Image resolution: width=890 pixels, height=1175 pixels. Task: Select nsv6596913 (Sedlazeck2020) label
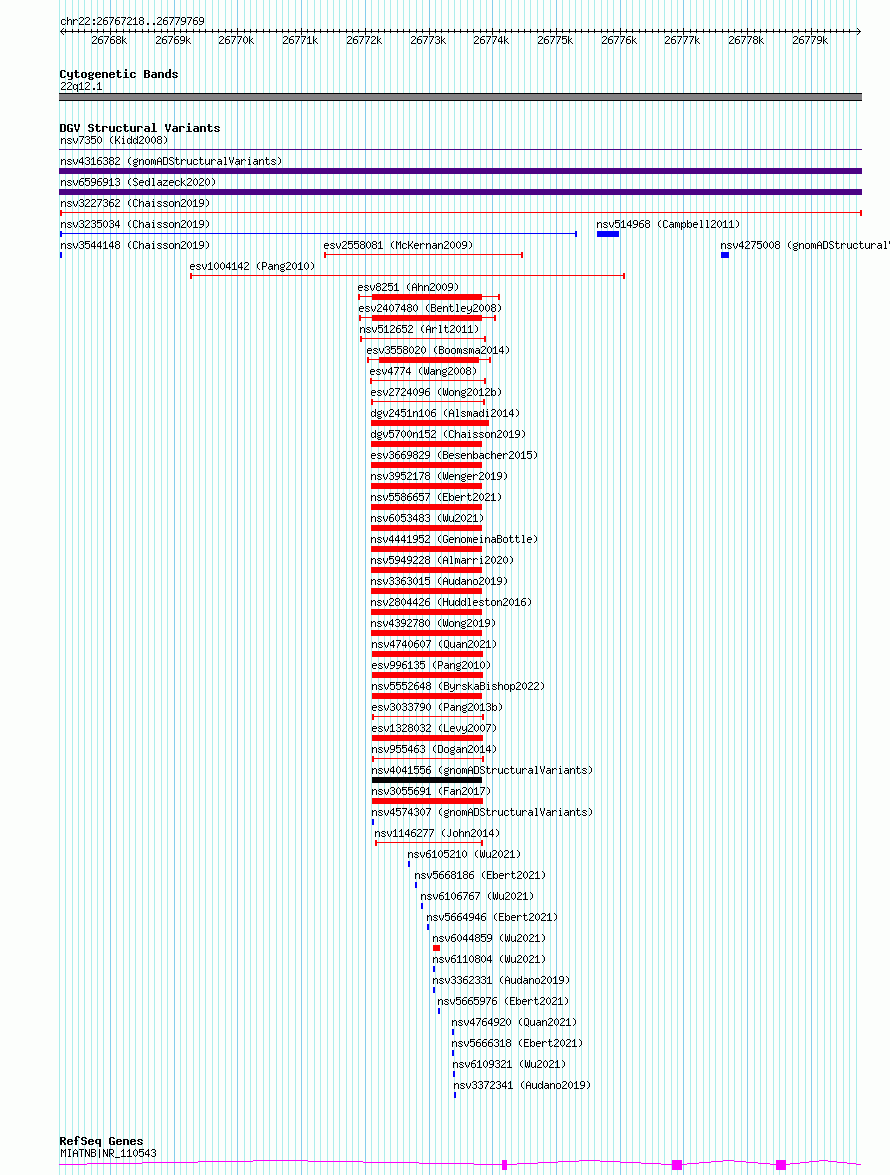[x=138, y=182]
